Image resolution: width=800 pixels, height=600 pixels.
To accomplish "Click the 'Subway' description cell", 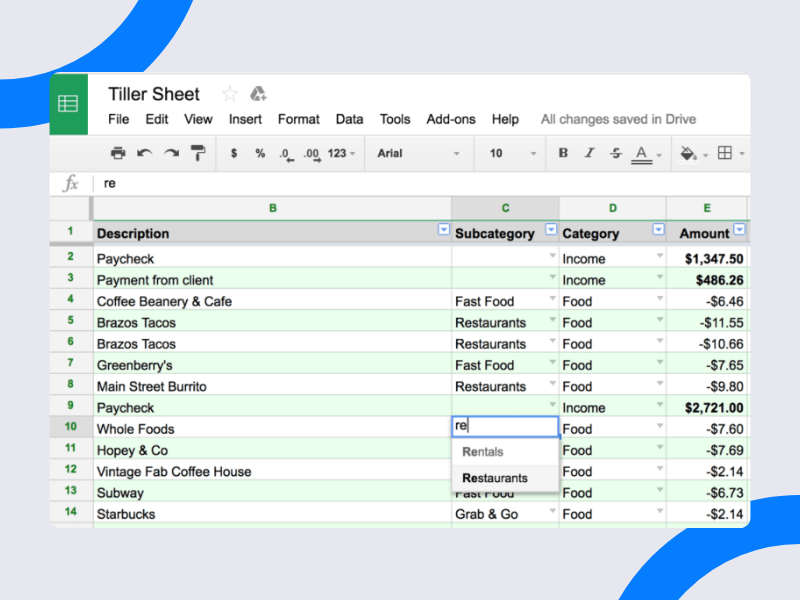I will pos(272,492).
